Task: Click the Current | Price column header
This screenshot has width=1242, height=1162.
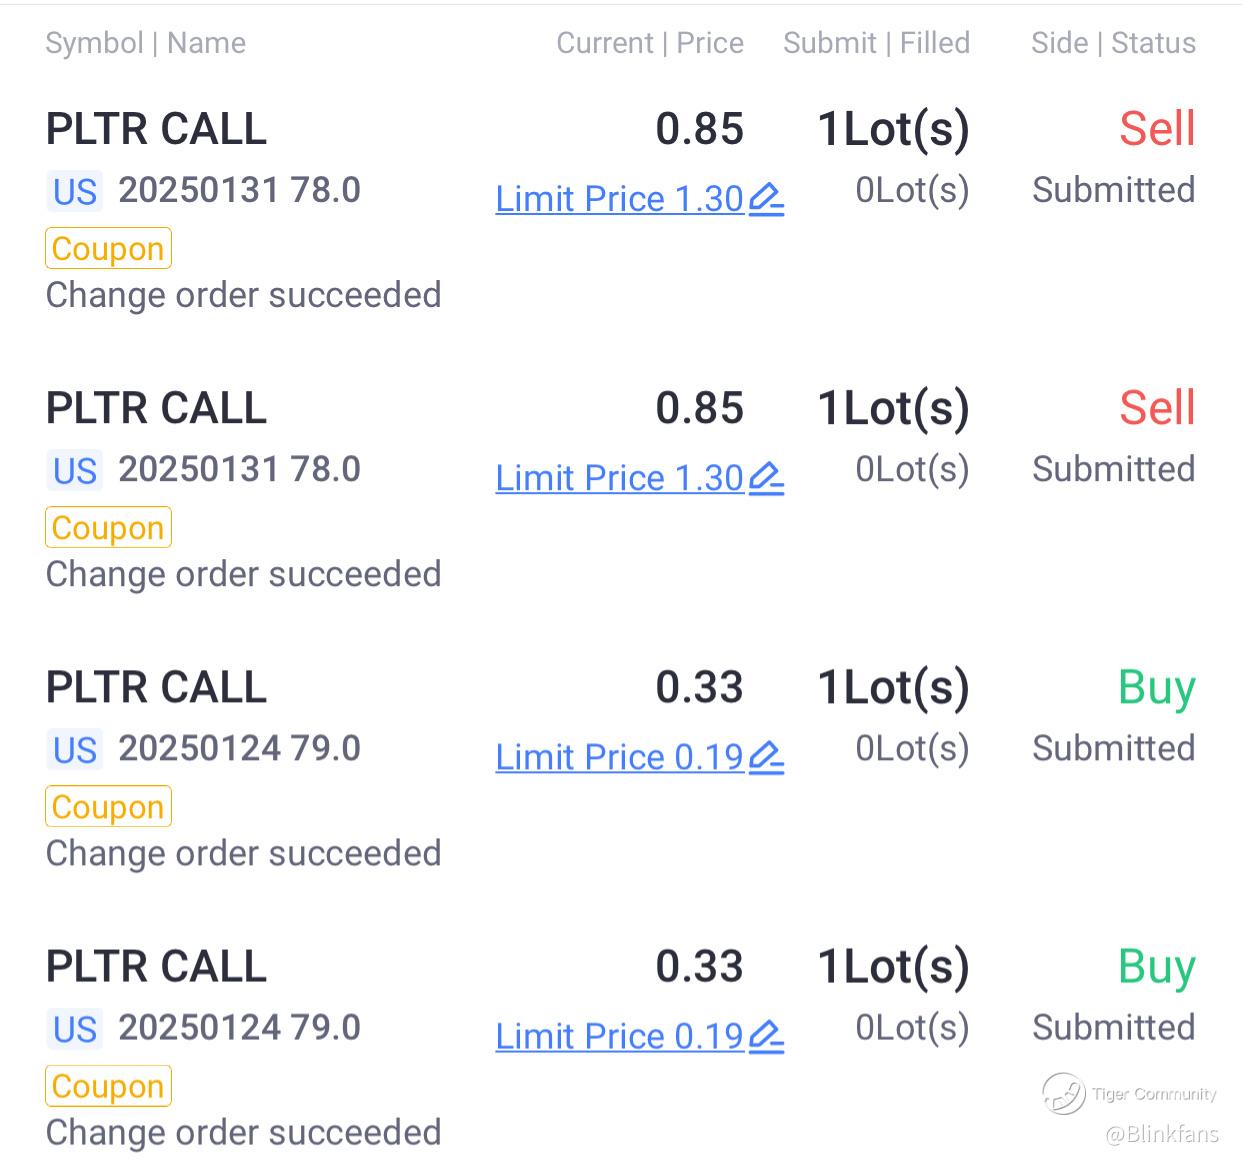Action: (650, 43)
